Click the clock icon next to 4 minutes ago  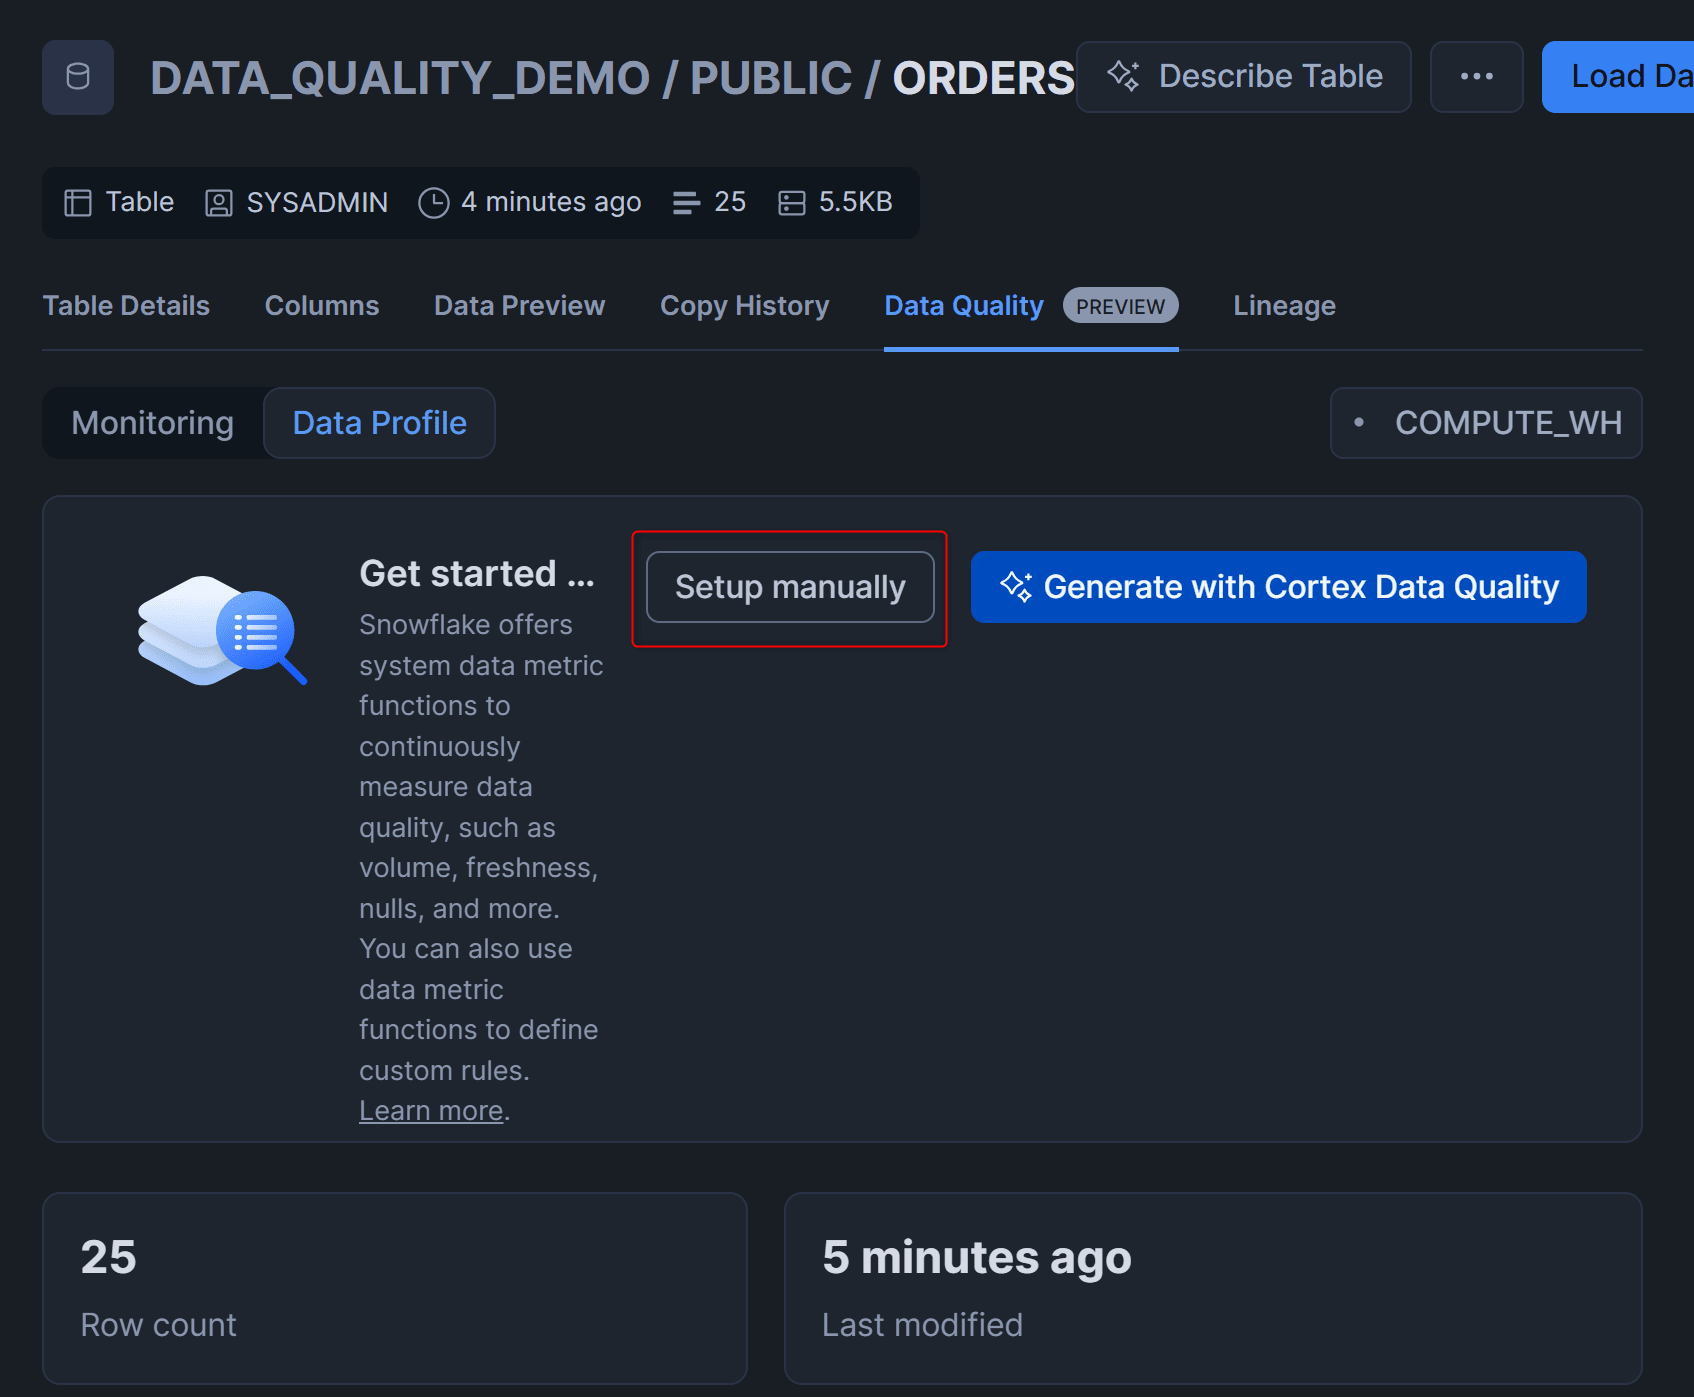(x=433, y=203)
